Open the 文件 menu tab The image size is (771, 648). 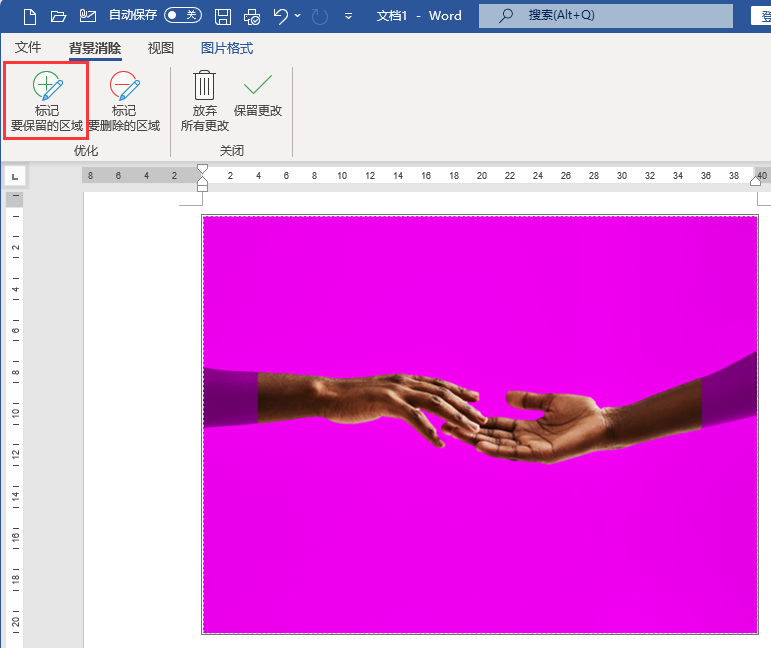(28, 47)
